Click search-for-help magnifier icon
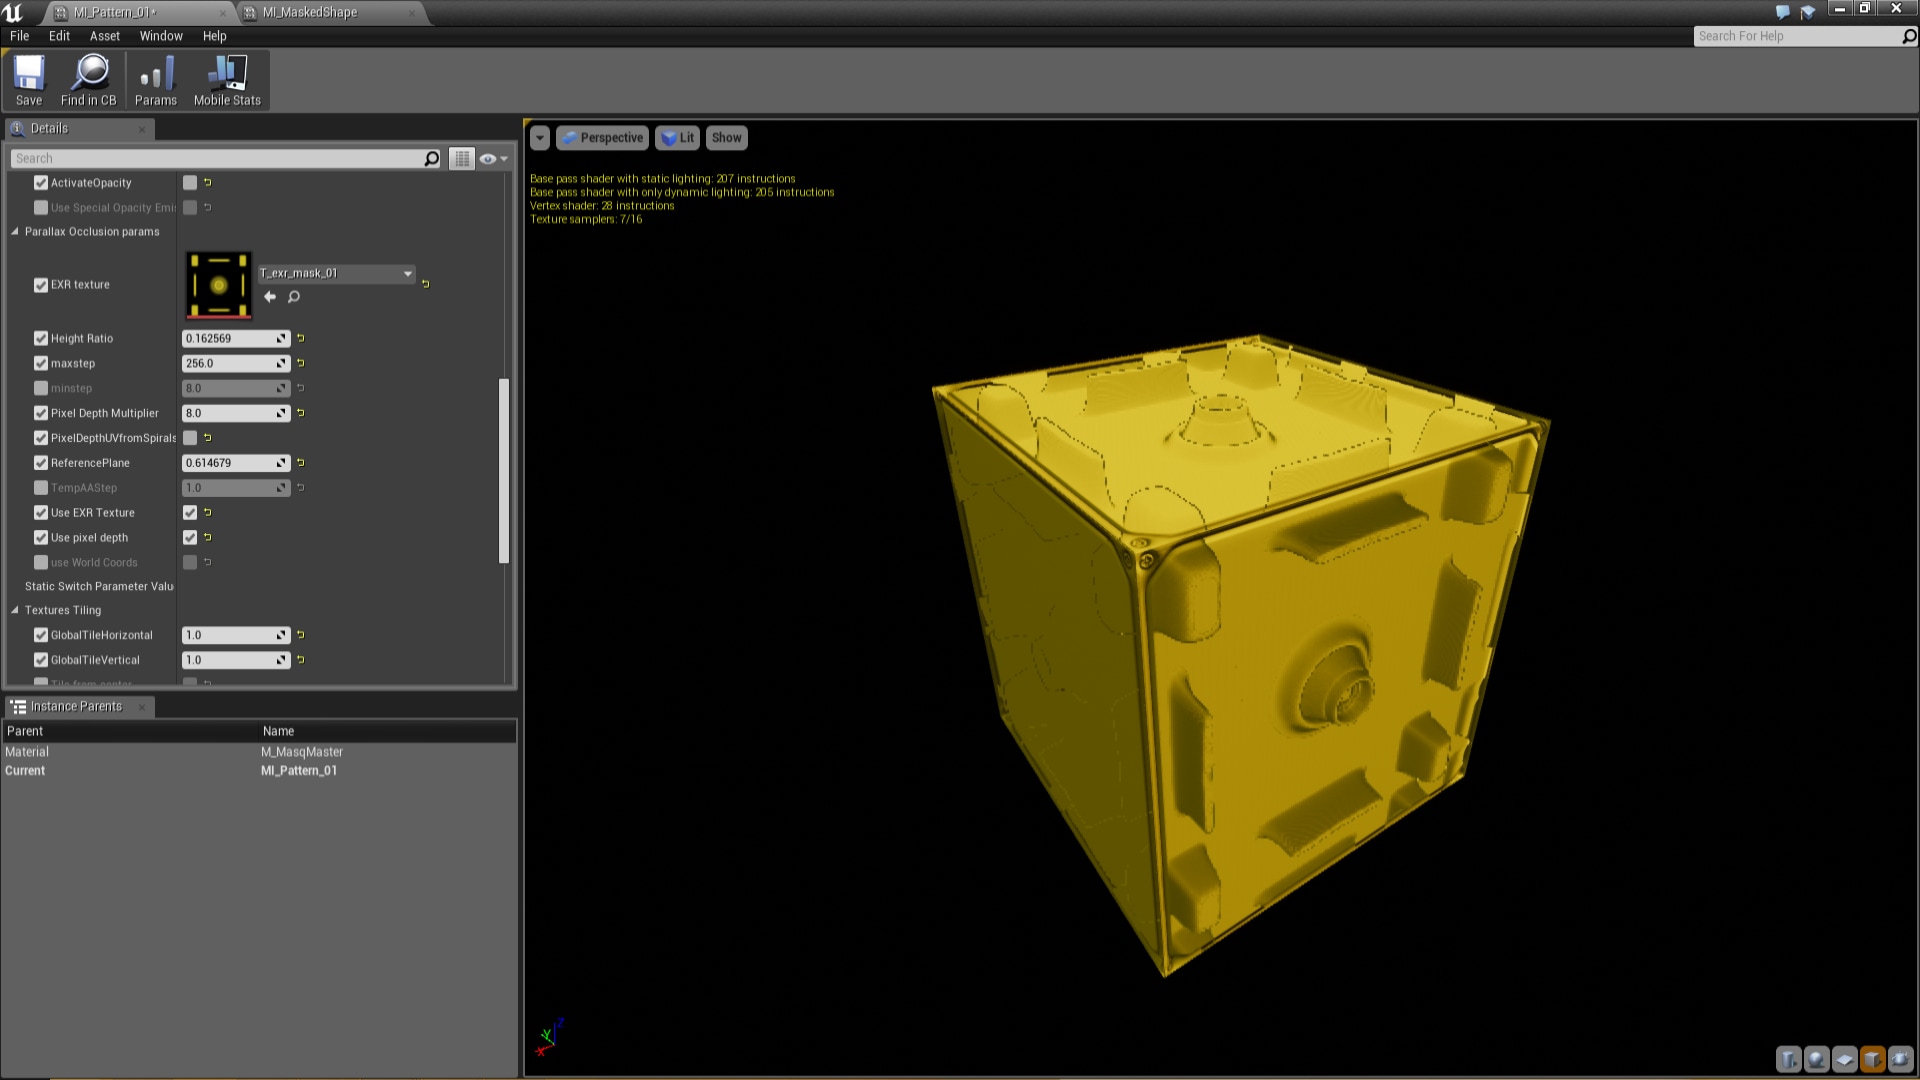Viewport: 1920px width, 1080px height. pos(1909,36)
